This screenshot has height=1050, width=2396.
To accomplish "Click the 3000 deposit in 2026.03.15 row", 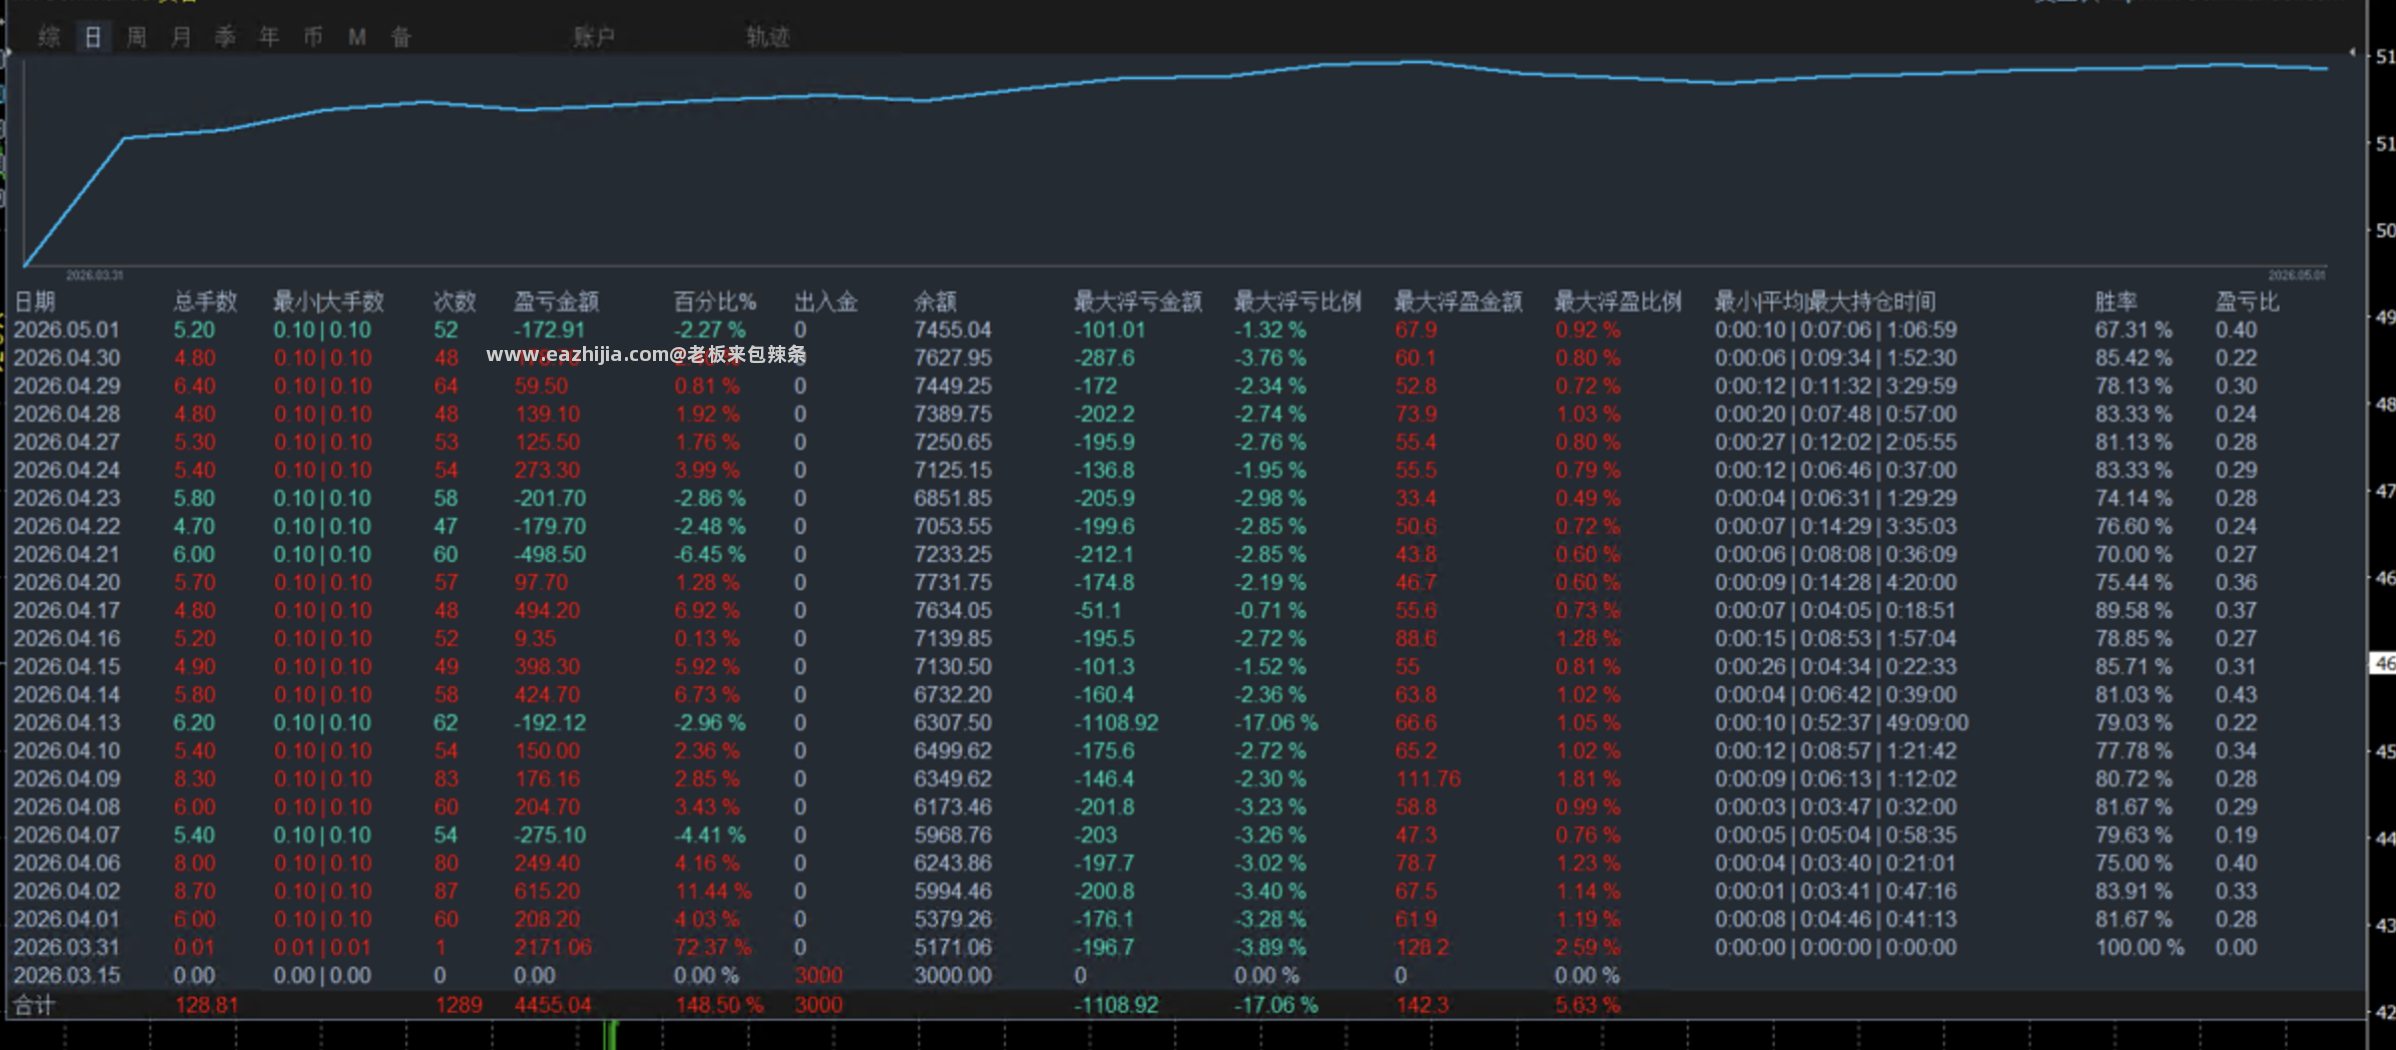I will (x=819, y=975).
